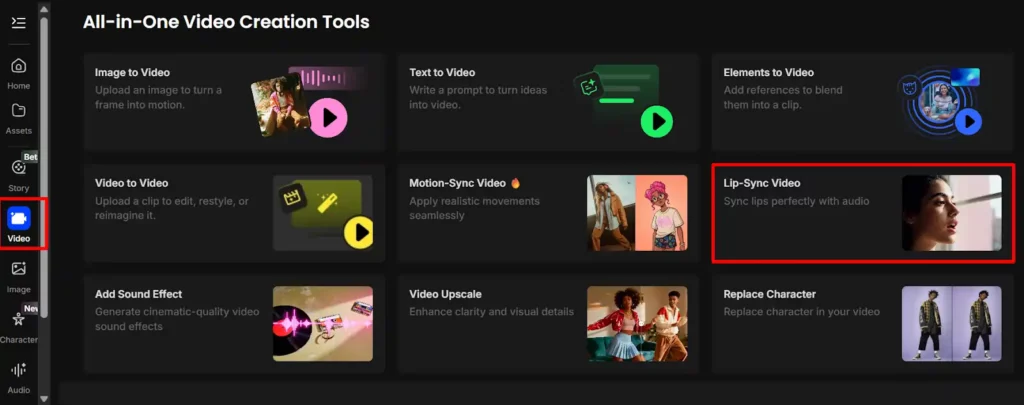The image size is (1024, 405).
Task: Click 'Apply realistic movements seamlessly' description
Action: (x=474, y=208)
